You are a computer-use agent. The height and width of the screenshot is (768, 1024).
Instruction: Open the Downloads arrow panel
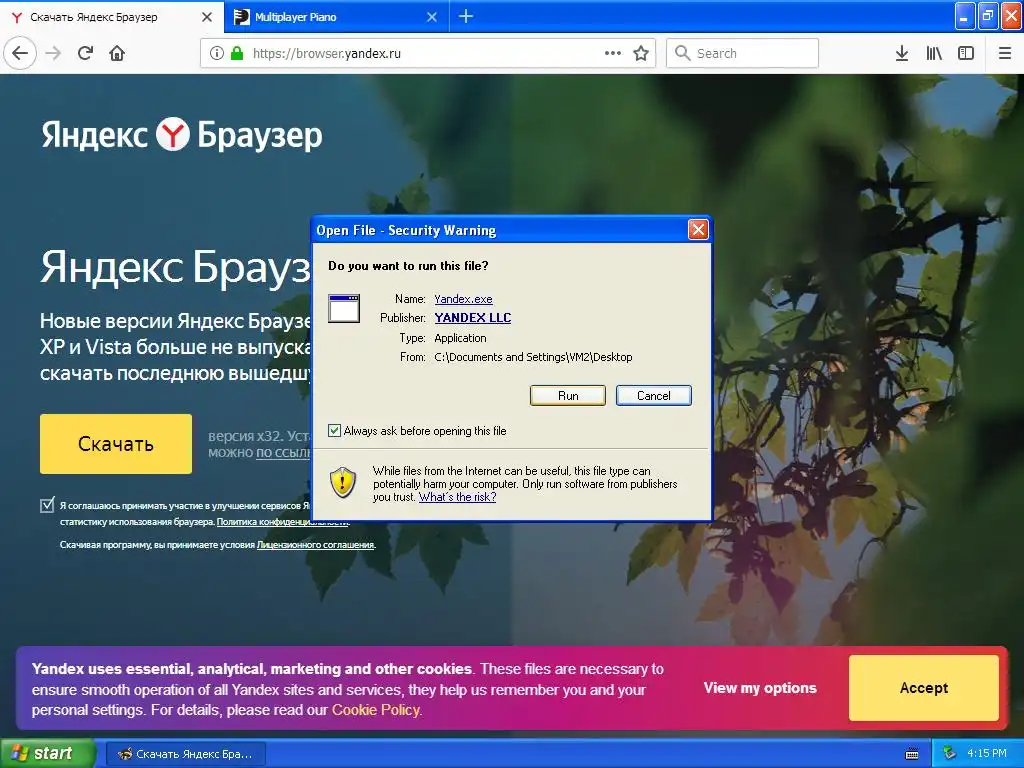(902, 53)
